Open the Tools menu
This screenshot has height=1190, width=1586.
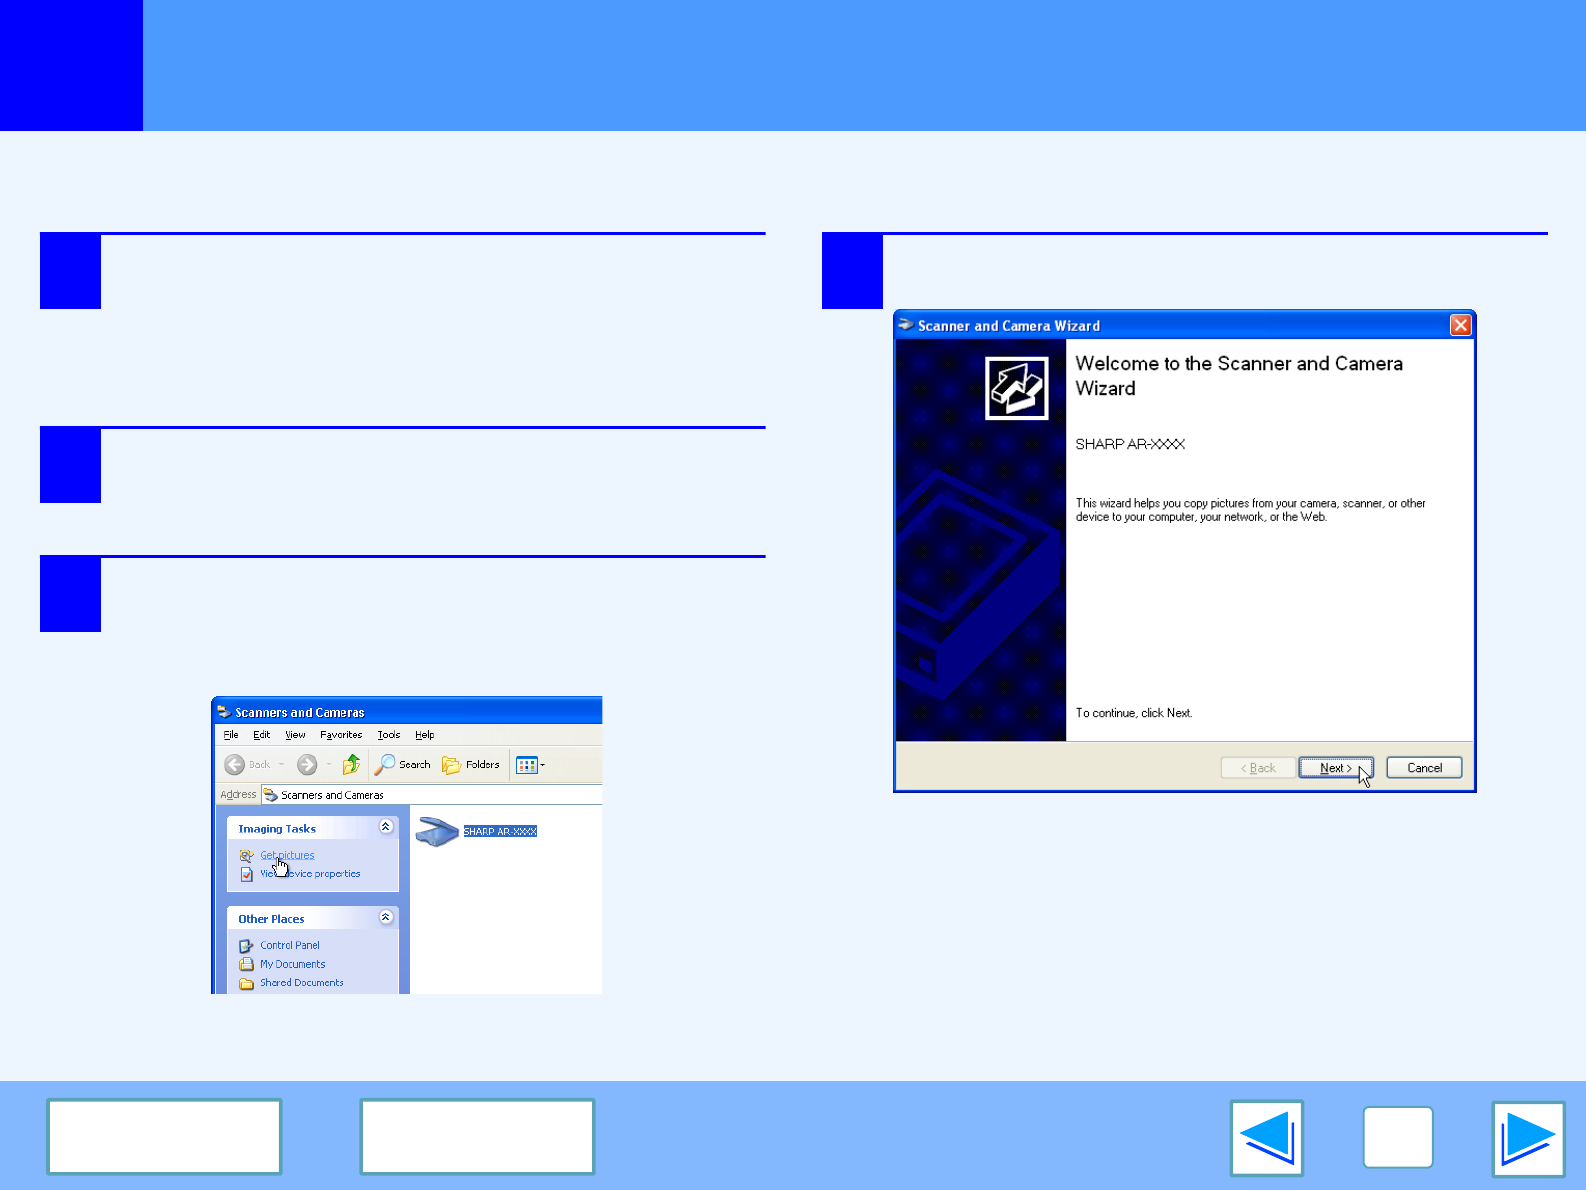tap(388, 735)
